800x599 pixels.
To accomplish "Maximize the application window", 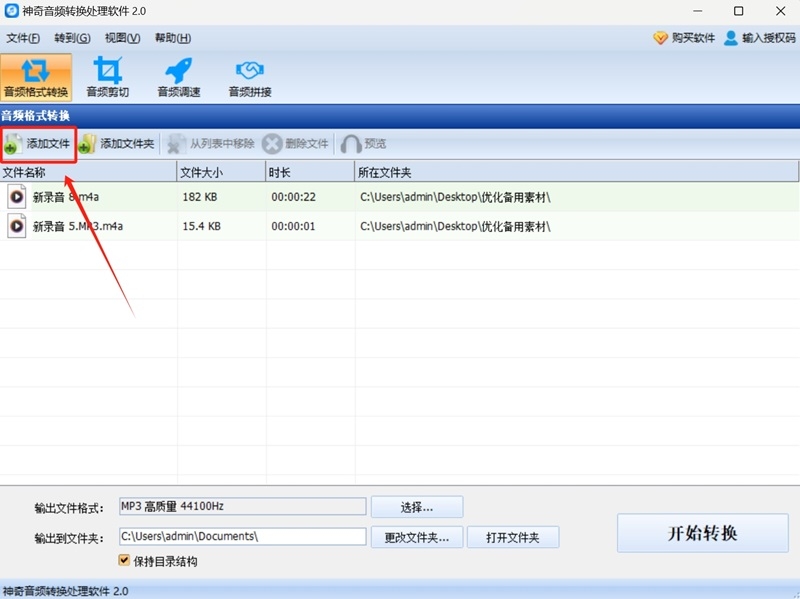I will 738,11.
